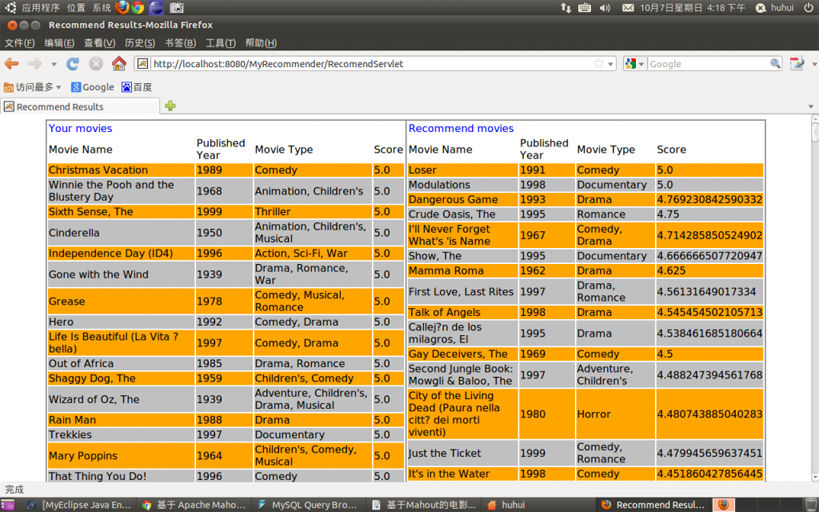819x512 pixels.
Task: Open screenshot camera icon in top panel
Action: pos(177,7)
